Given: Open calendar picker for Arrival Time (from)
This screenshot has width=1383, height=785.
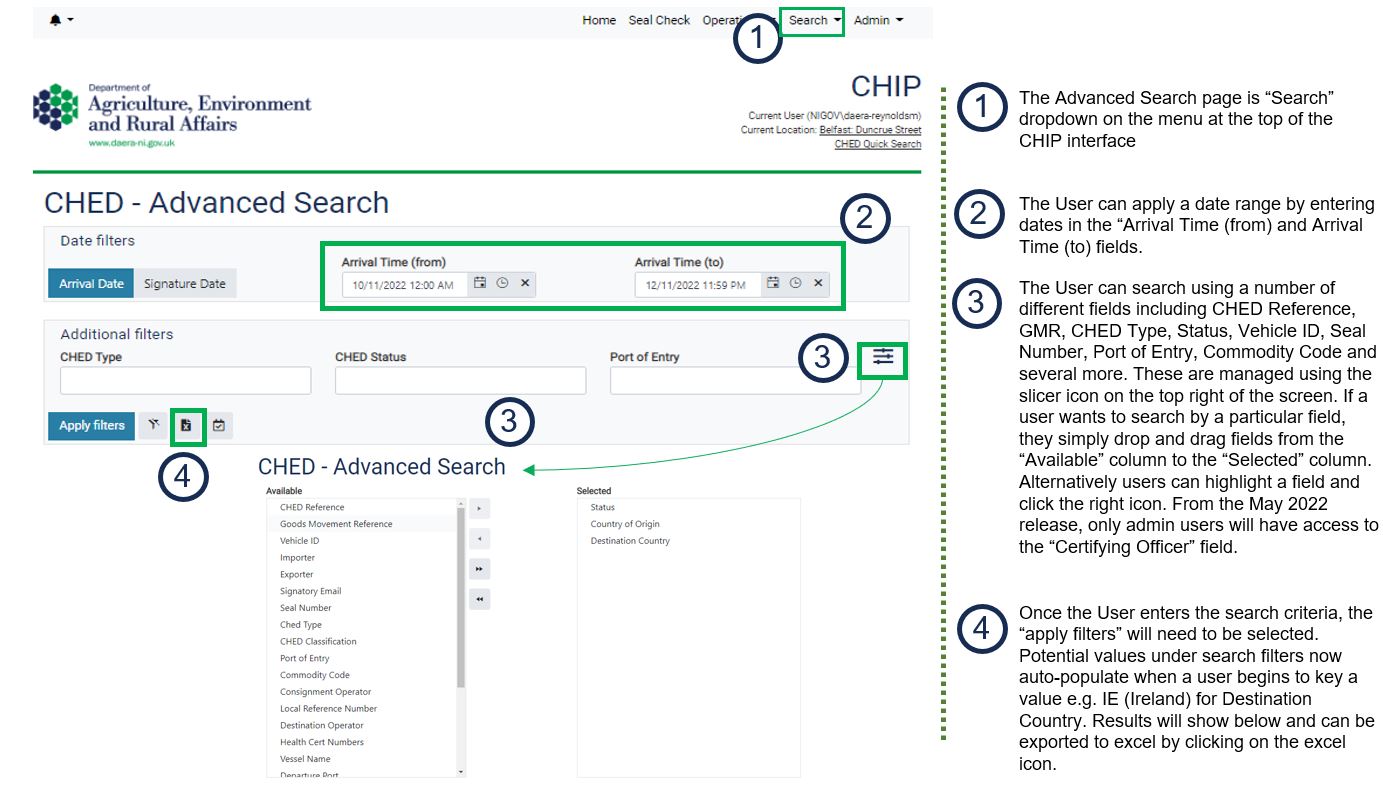Looking at the screenshot, I should [480, 284].
